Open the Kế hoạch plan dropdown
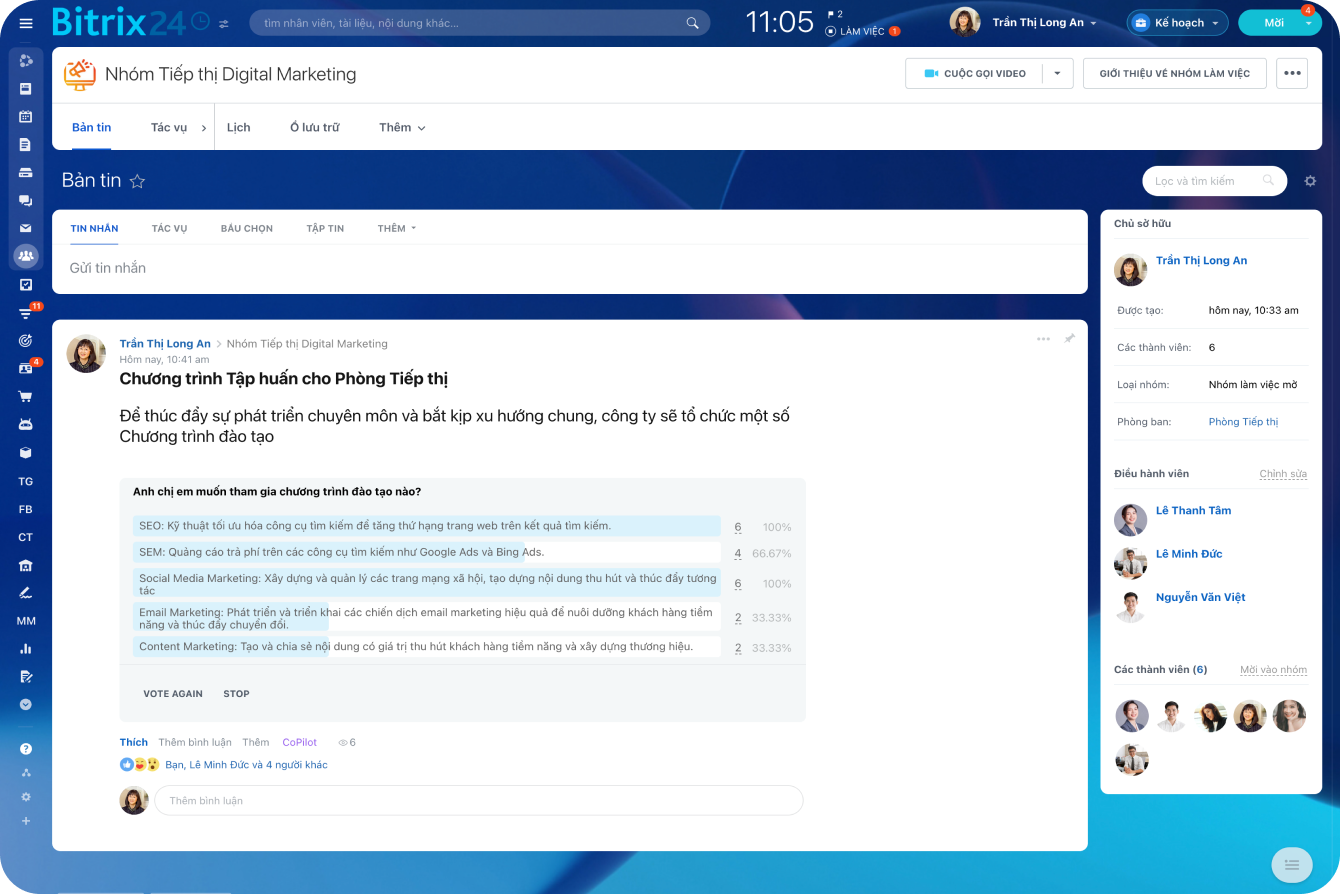 [1178, 23]
